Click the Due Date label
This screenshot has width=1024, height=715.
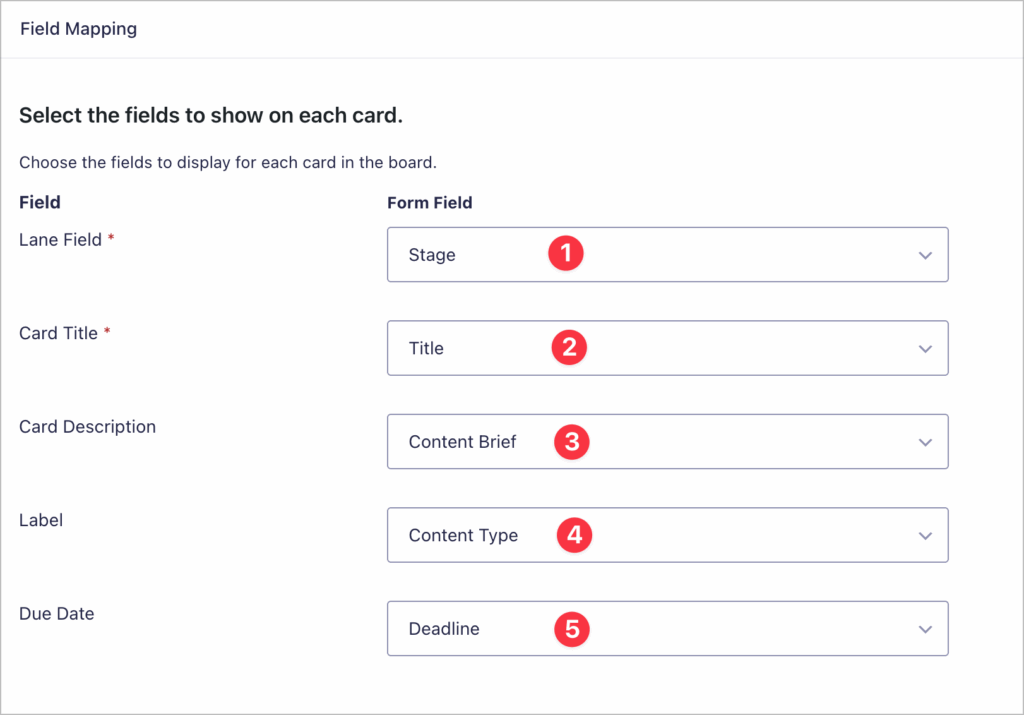(56, 613)
